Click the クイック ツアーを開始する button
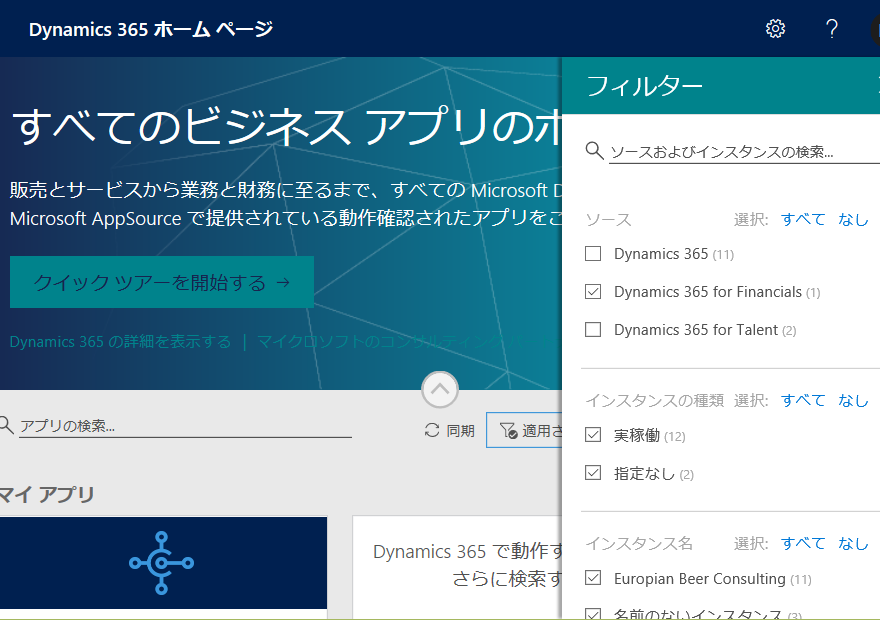880x620 pixels. coord(162,282)
